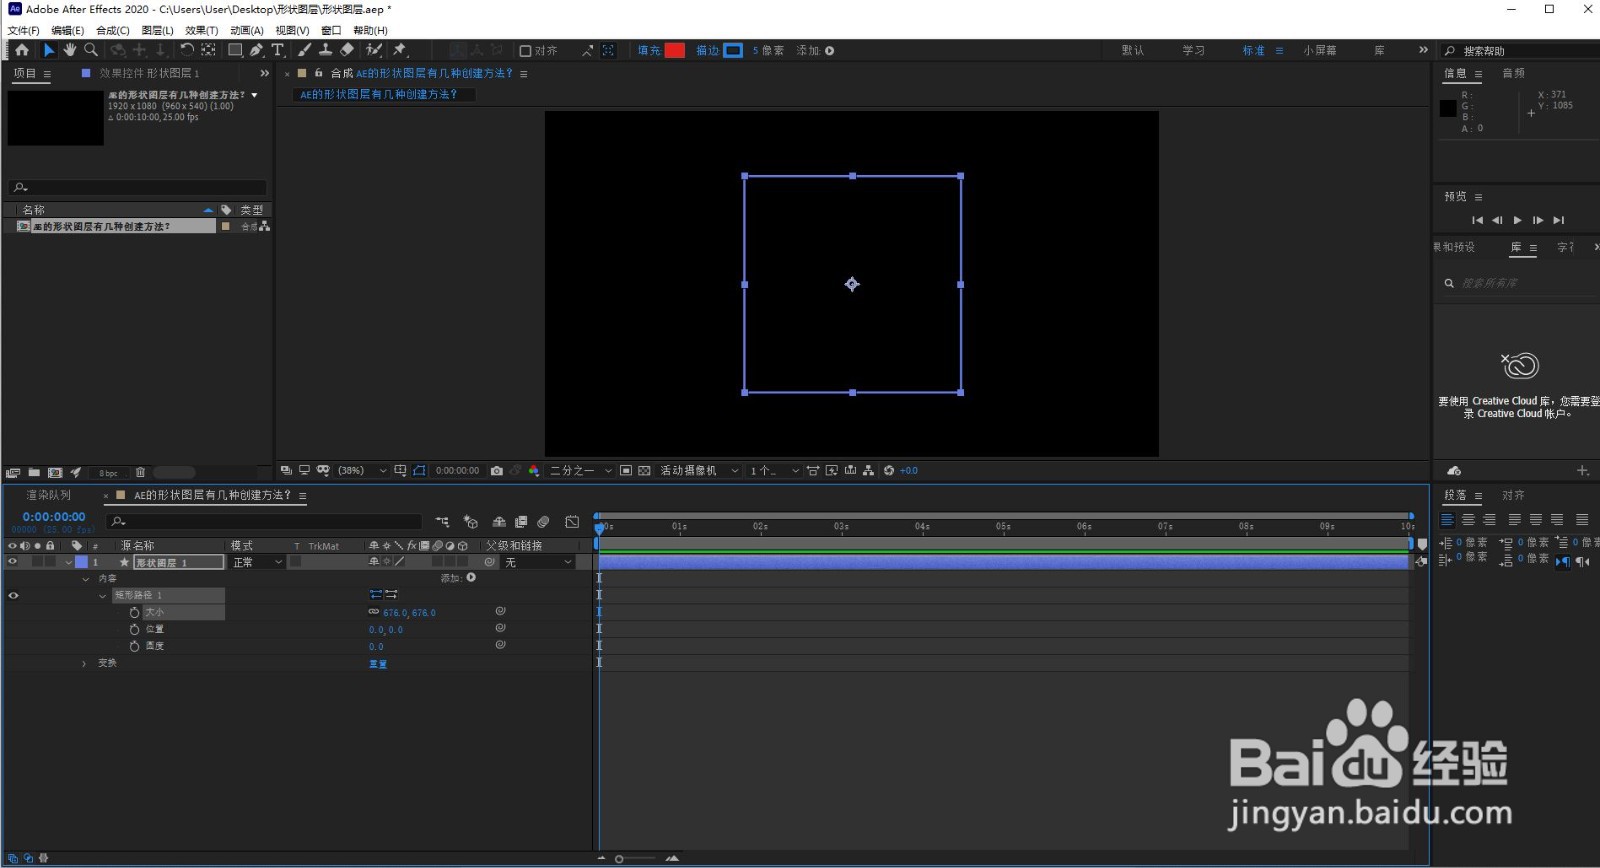Go to the Home screen icon
Screen dimensions: 1600x868
pyautogui.click(x=22, y=50)
